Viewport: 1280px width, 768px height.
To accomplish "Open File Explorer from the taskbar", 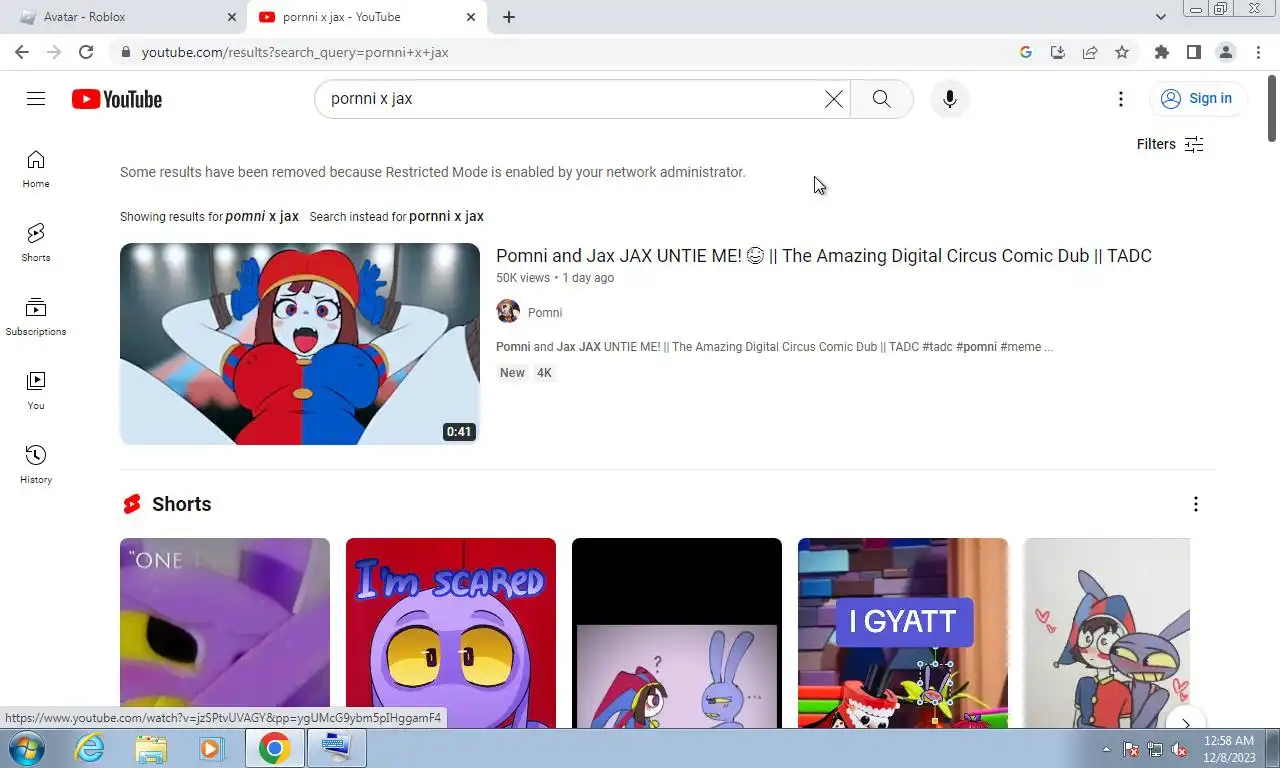I will tap(151, 748).
